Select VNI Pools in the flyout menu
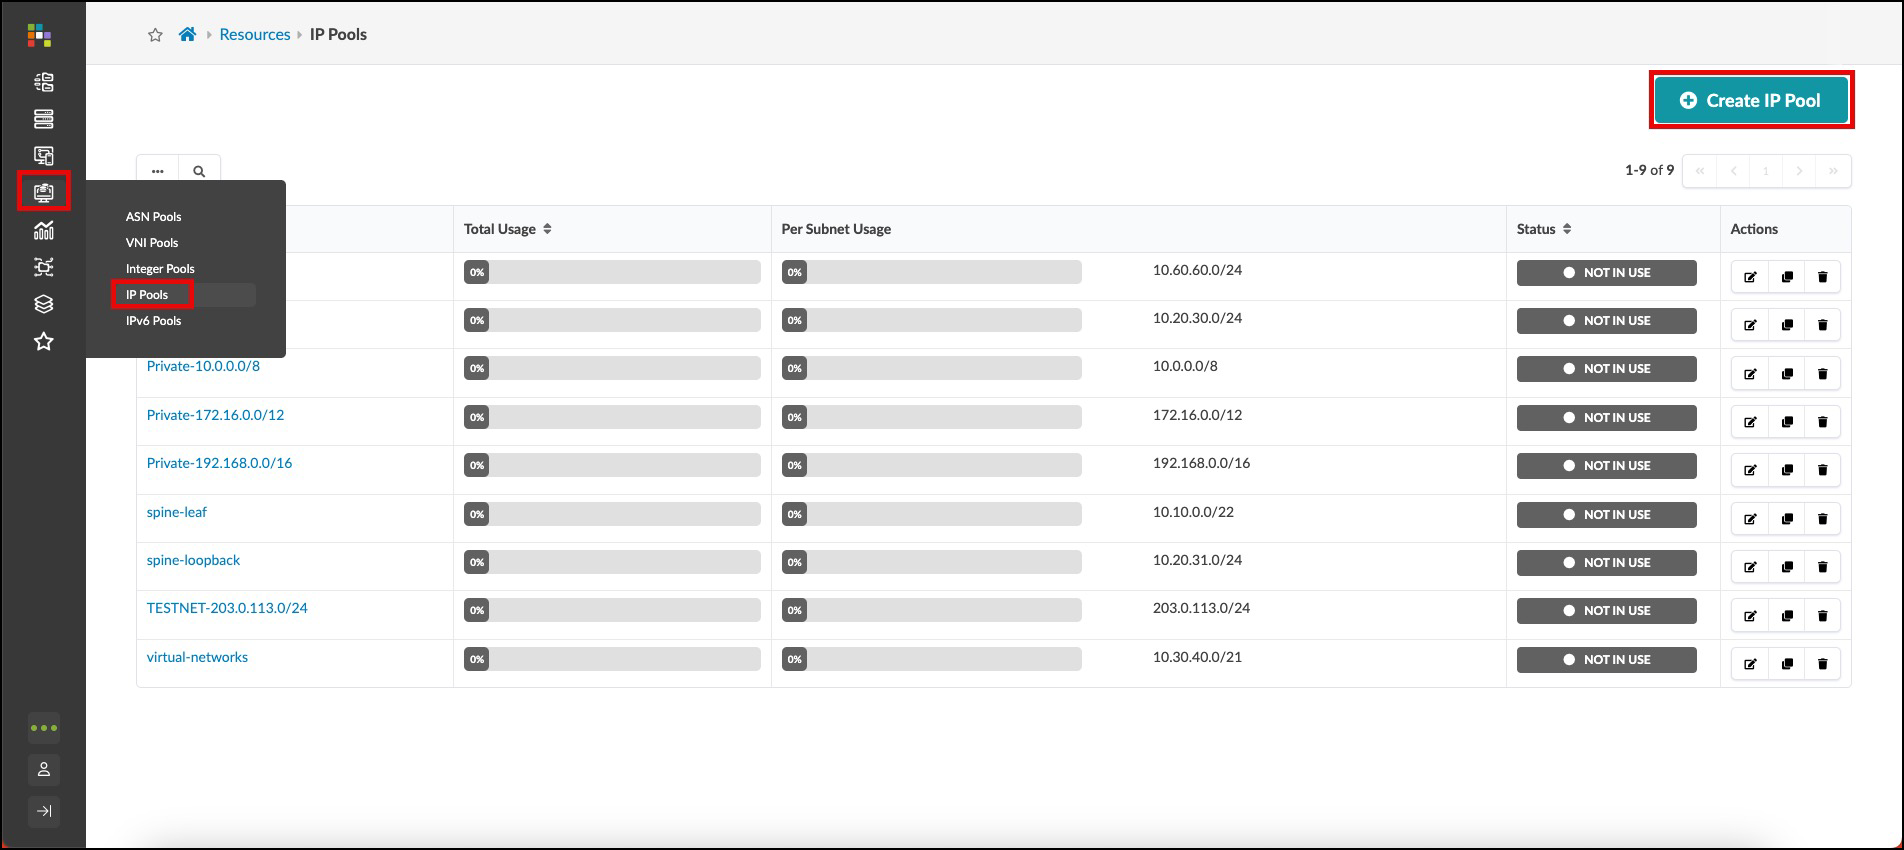This screenshot has width=1904, height=850. (152, 243)
